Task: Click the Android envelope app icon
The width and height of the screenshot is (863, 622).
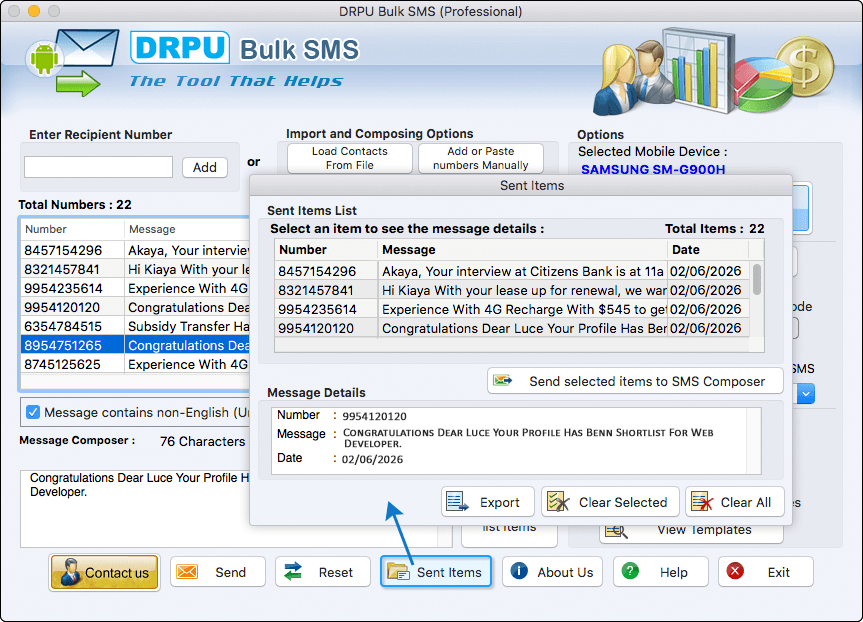Action: pos(72,62)
